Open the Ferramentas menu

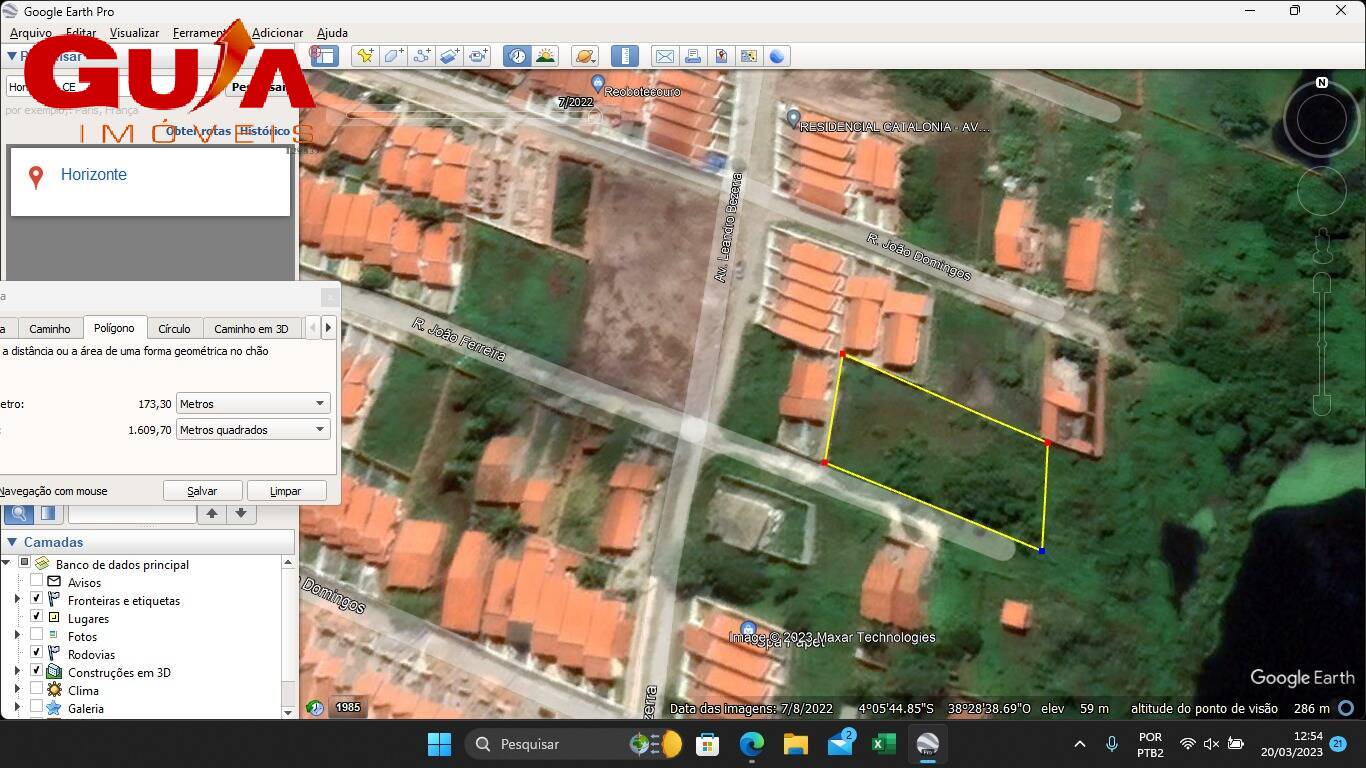click(x=198, y=32)
